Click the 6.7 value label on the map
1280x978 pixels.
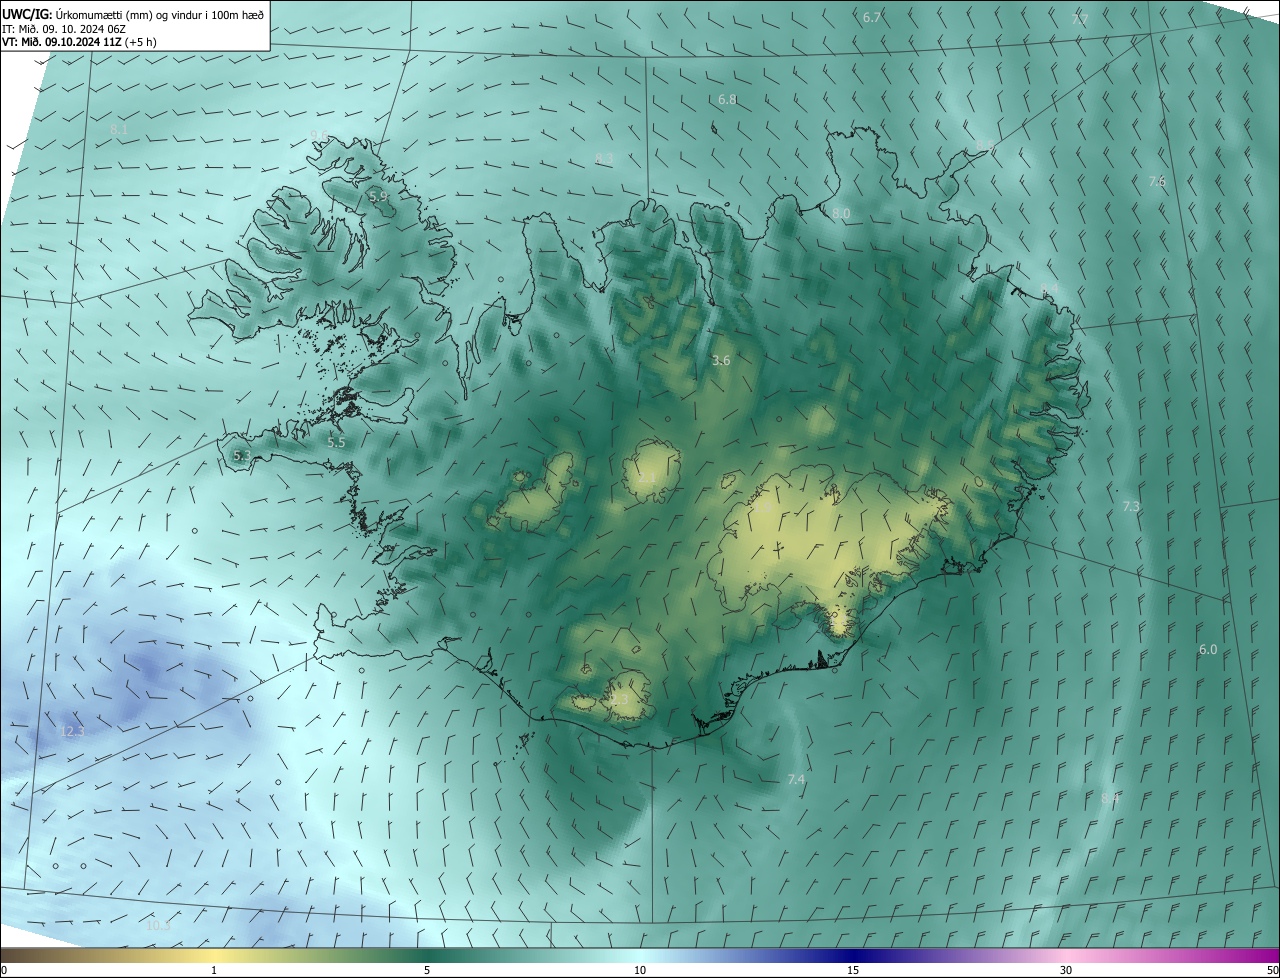tap(872, 18)
